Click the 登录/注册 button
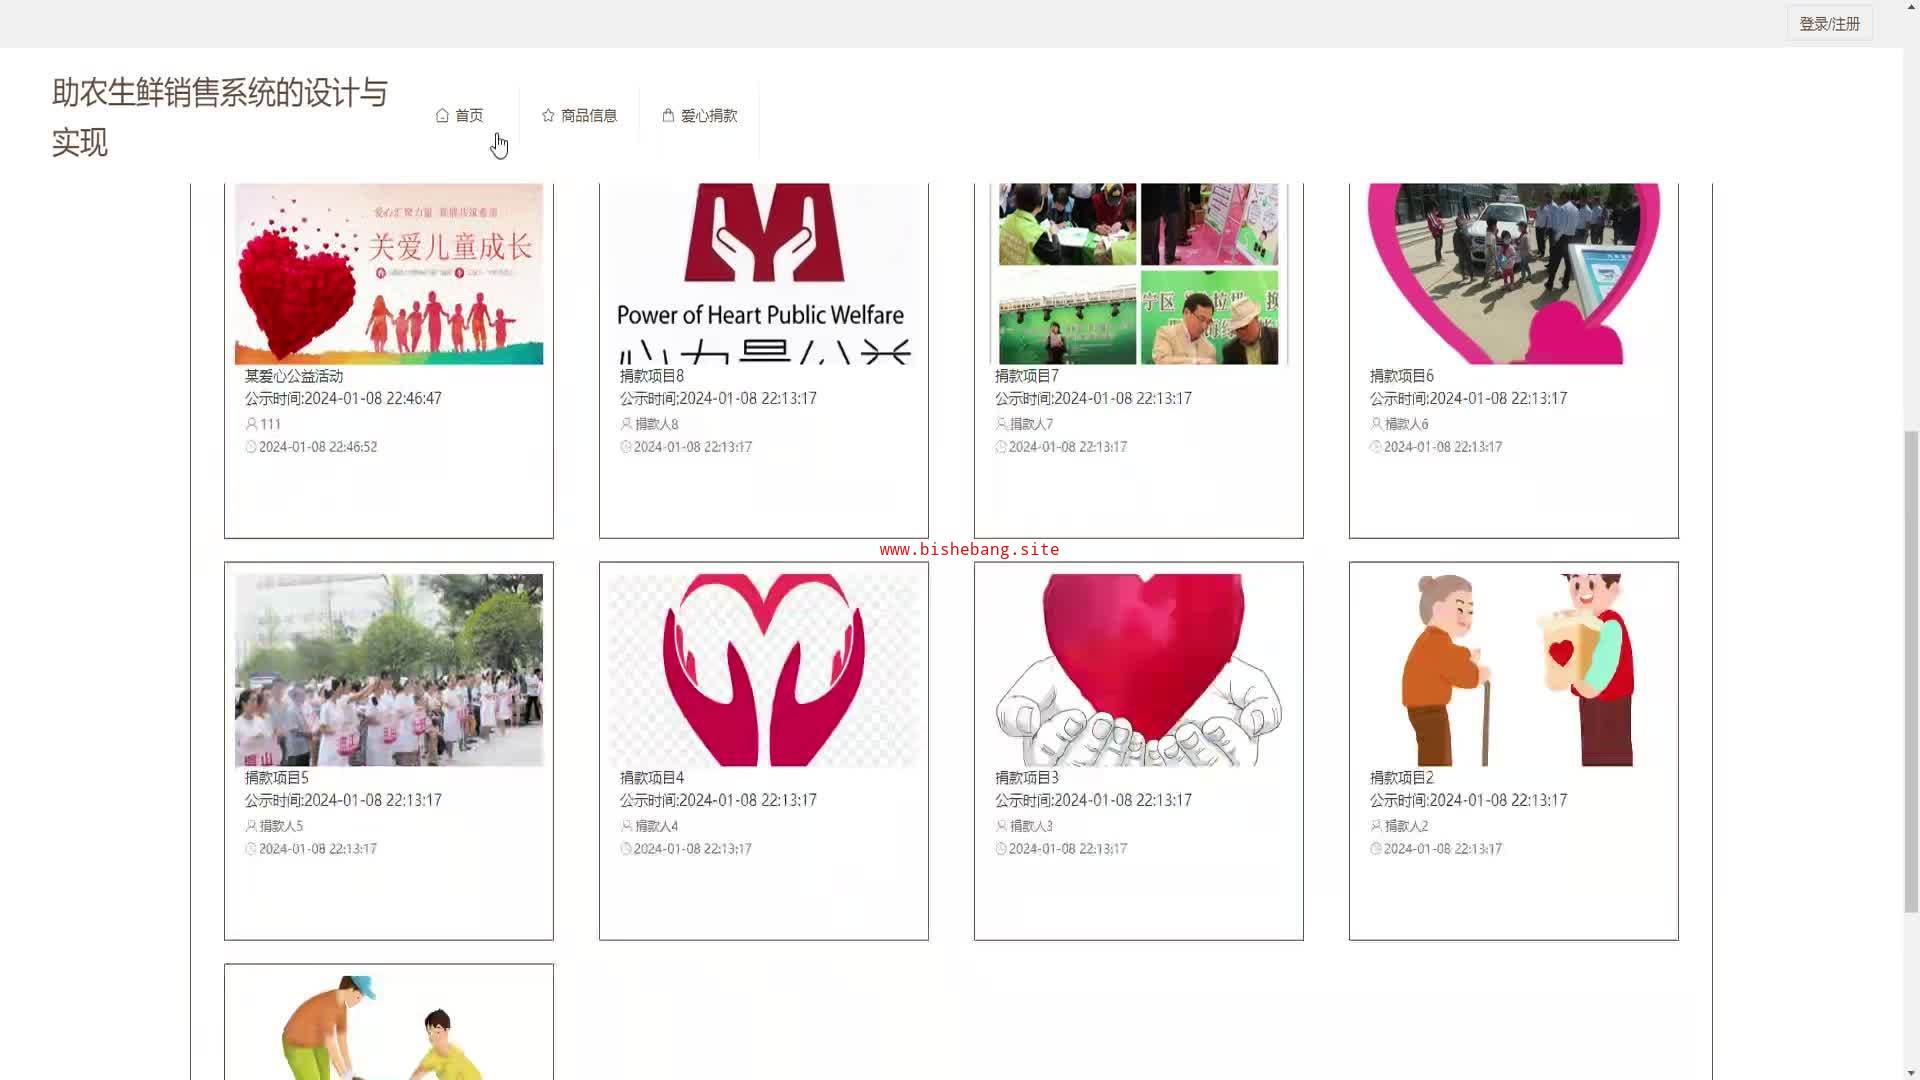This screenshot has width=1920, height=1080. [x=1829, y=24]
